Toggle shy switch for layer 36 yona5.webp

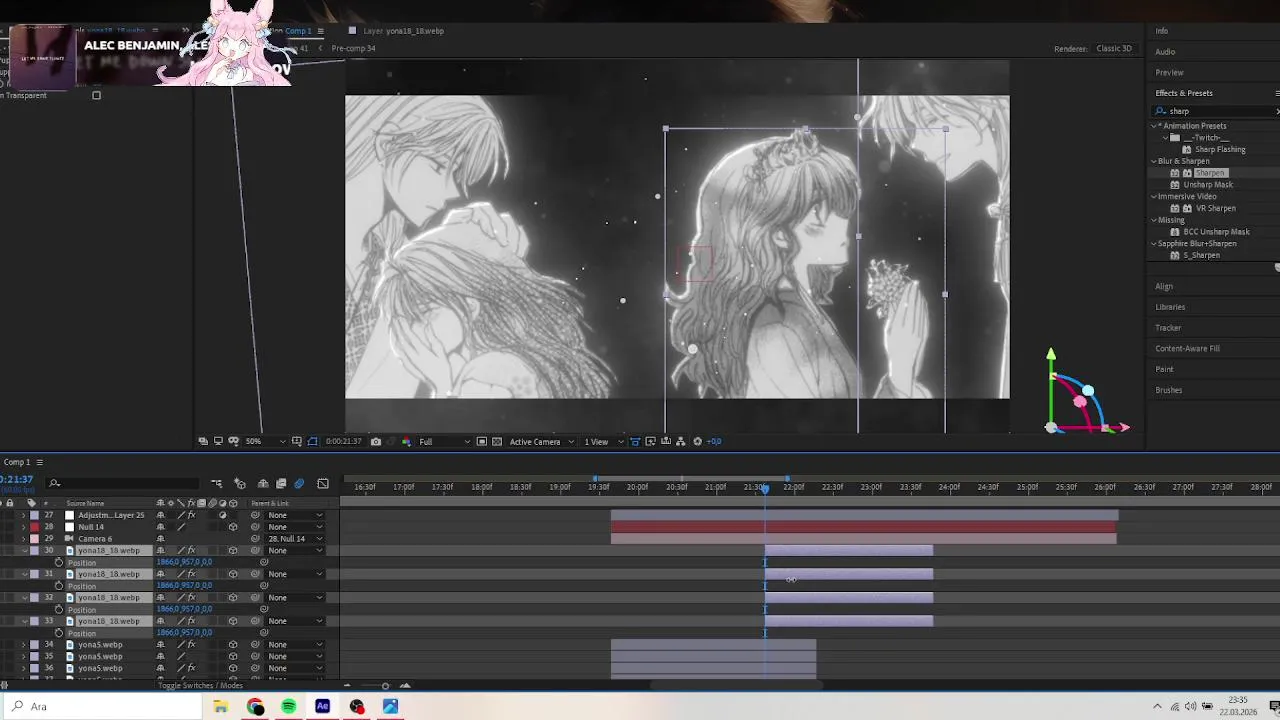coord(160,668)
